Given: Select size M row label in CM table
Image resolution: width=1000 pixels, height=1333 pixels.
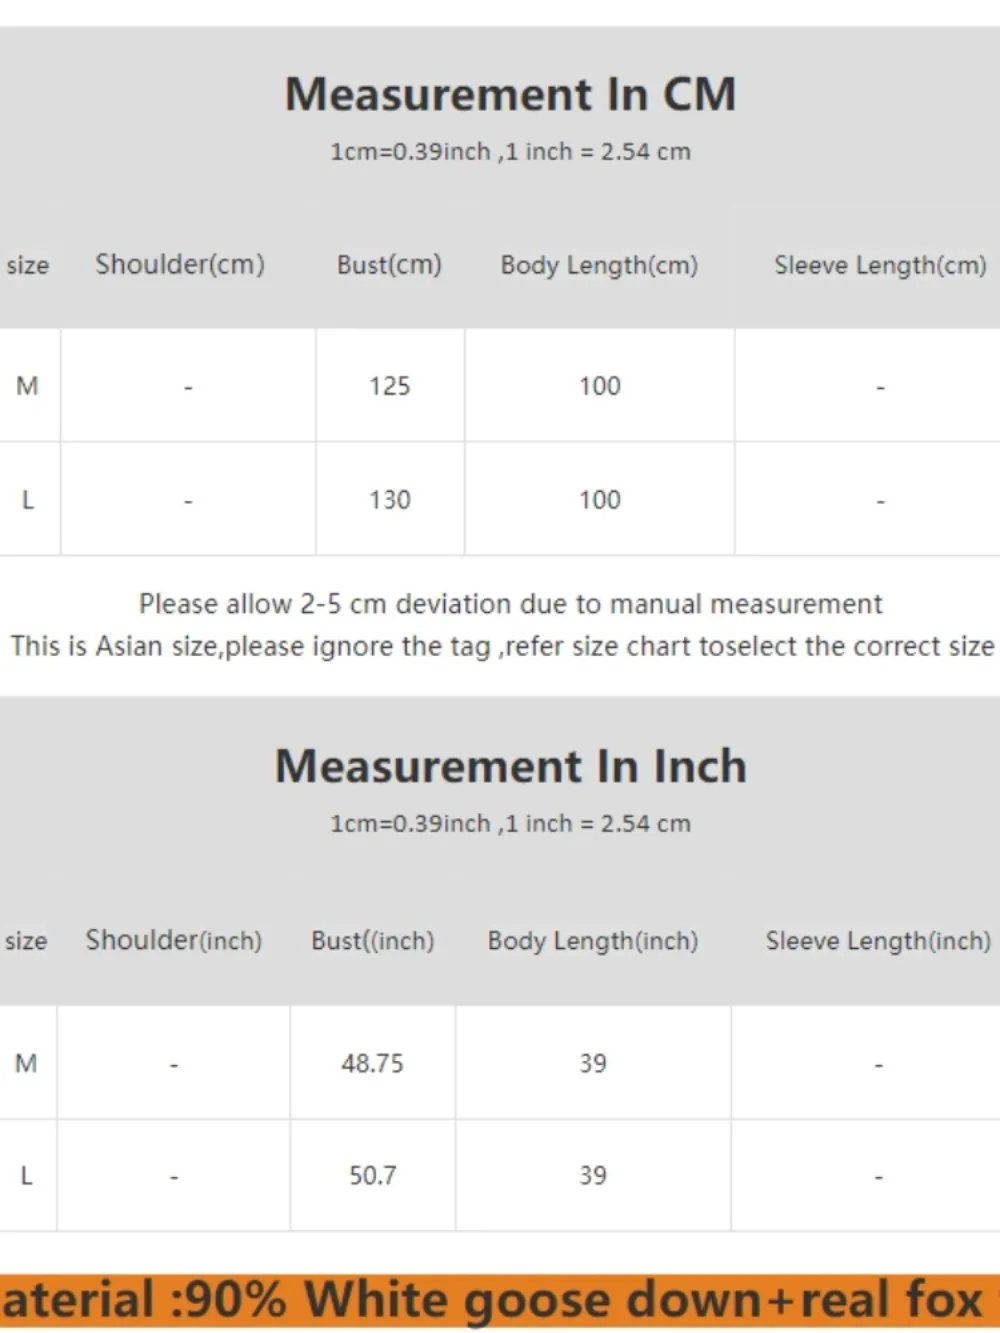Looking at the screenshot, I should [27, 386].
